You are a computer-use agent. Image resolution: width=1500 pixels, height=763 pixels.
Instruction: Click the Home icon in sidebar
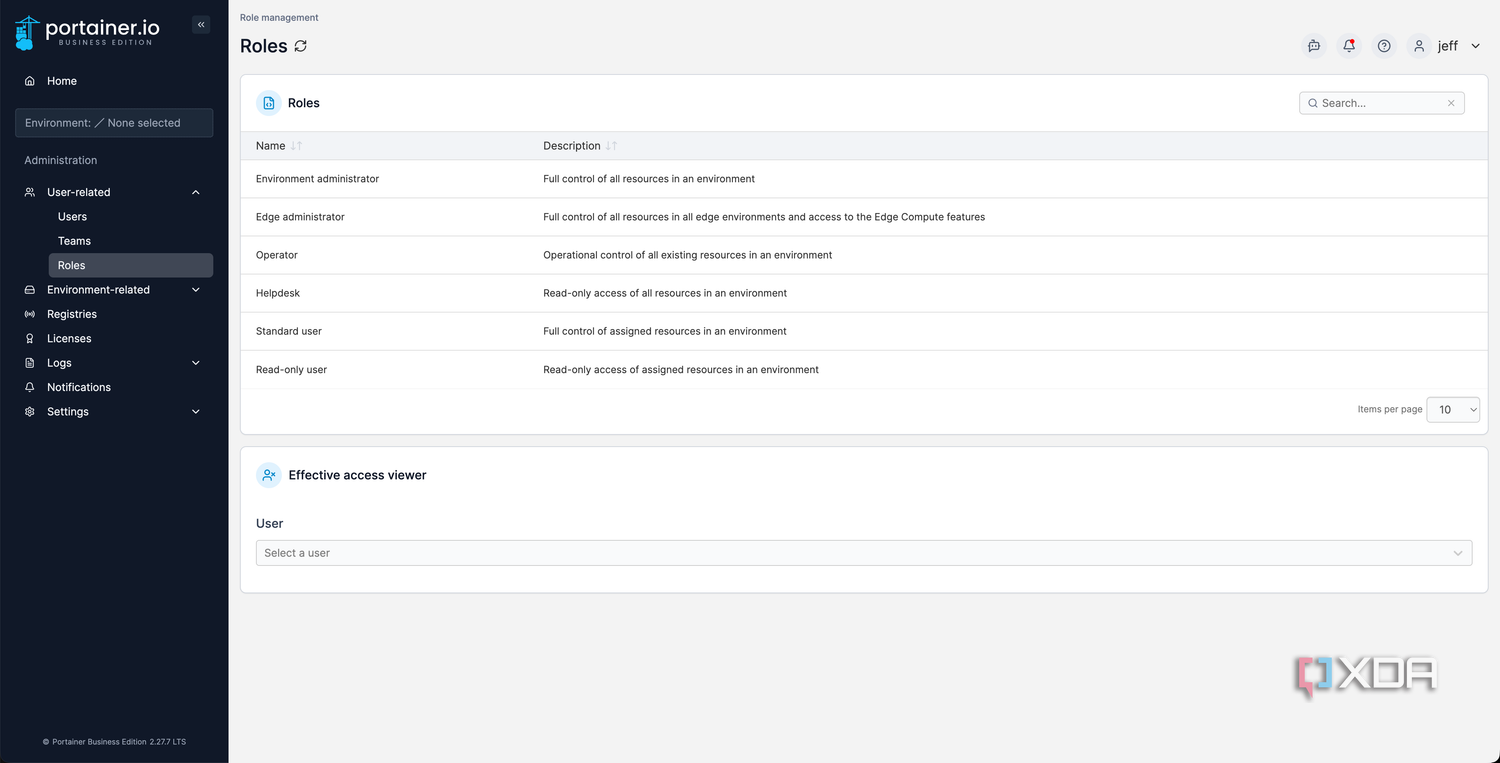(x=30, y=81)
